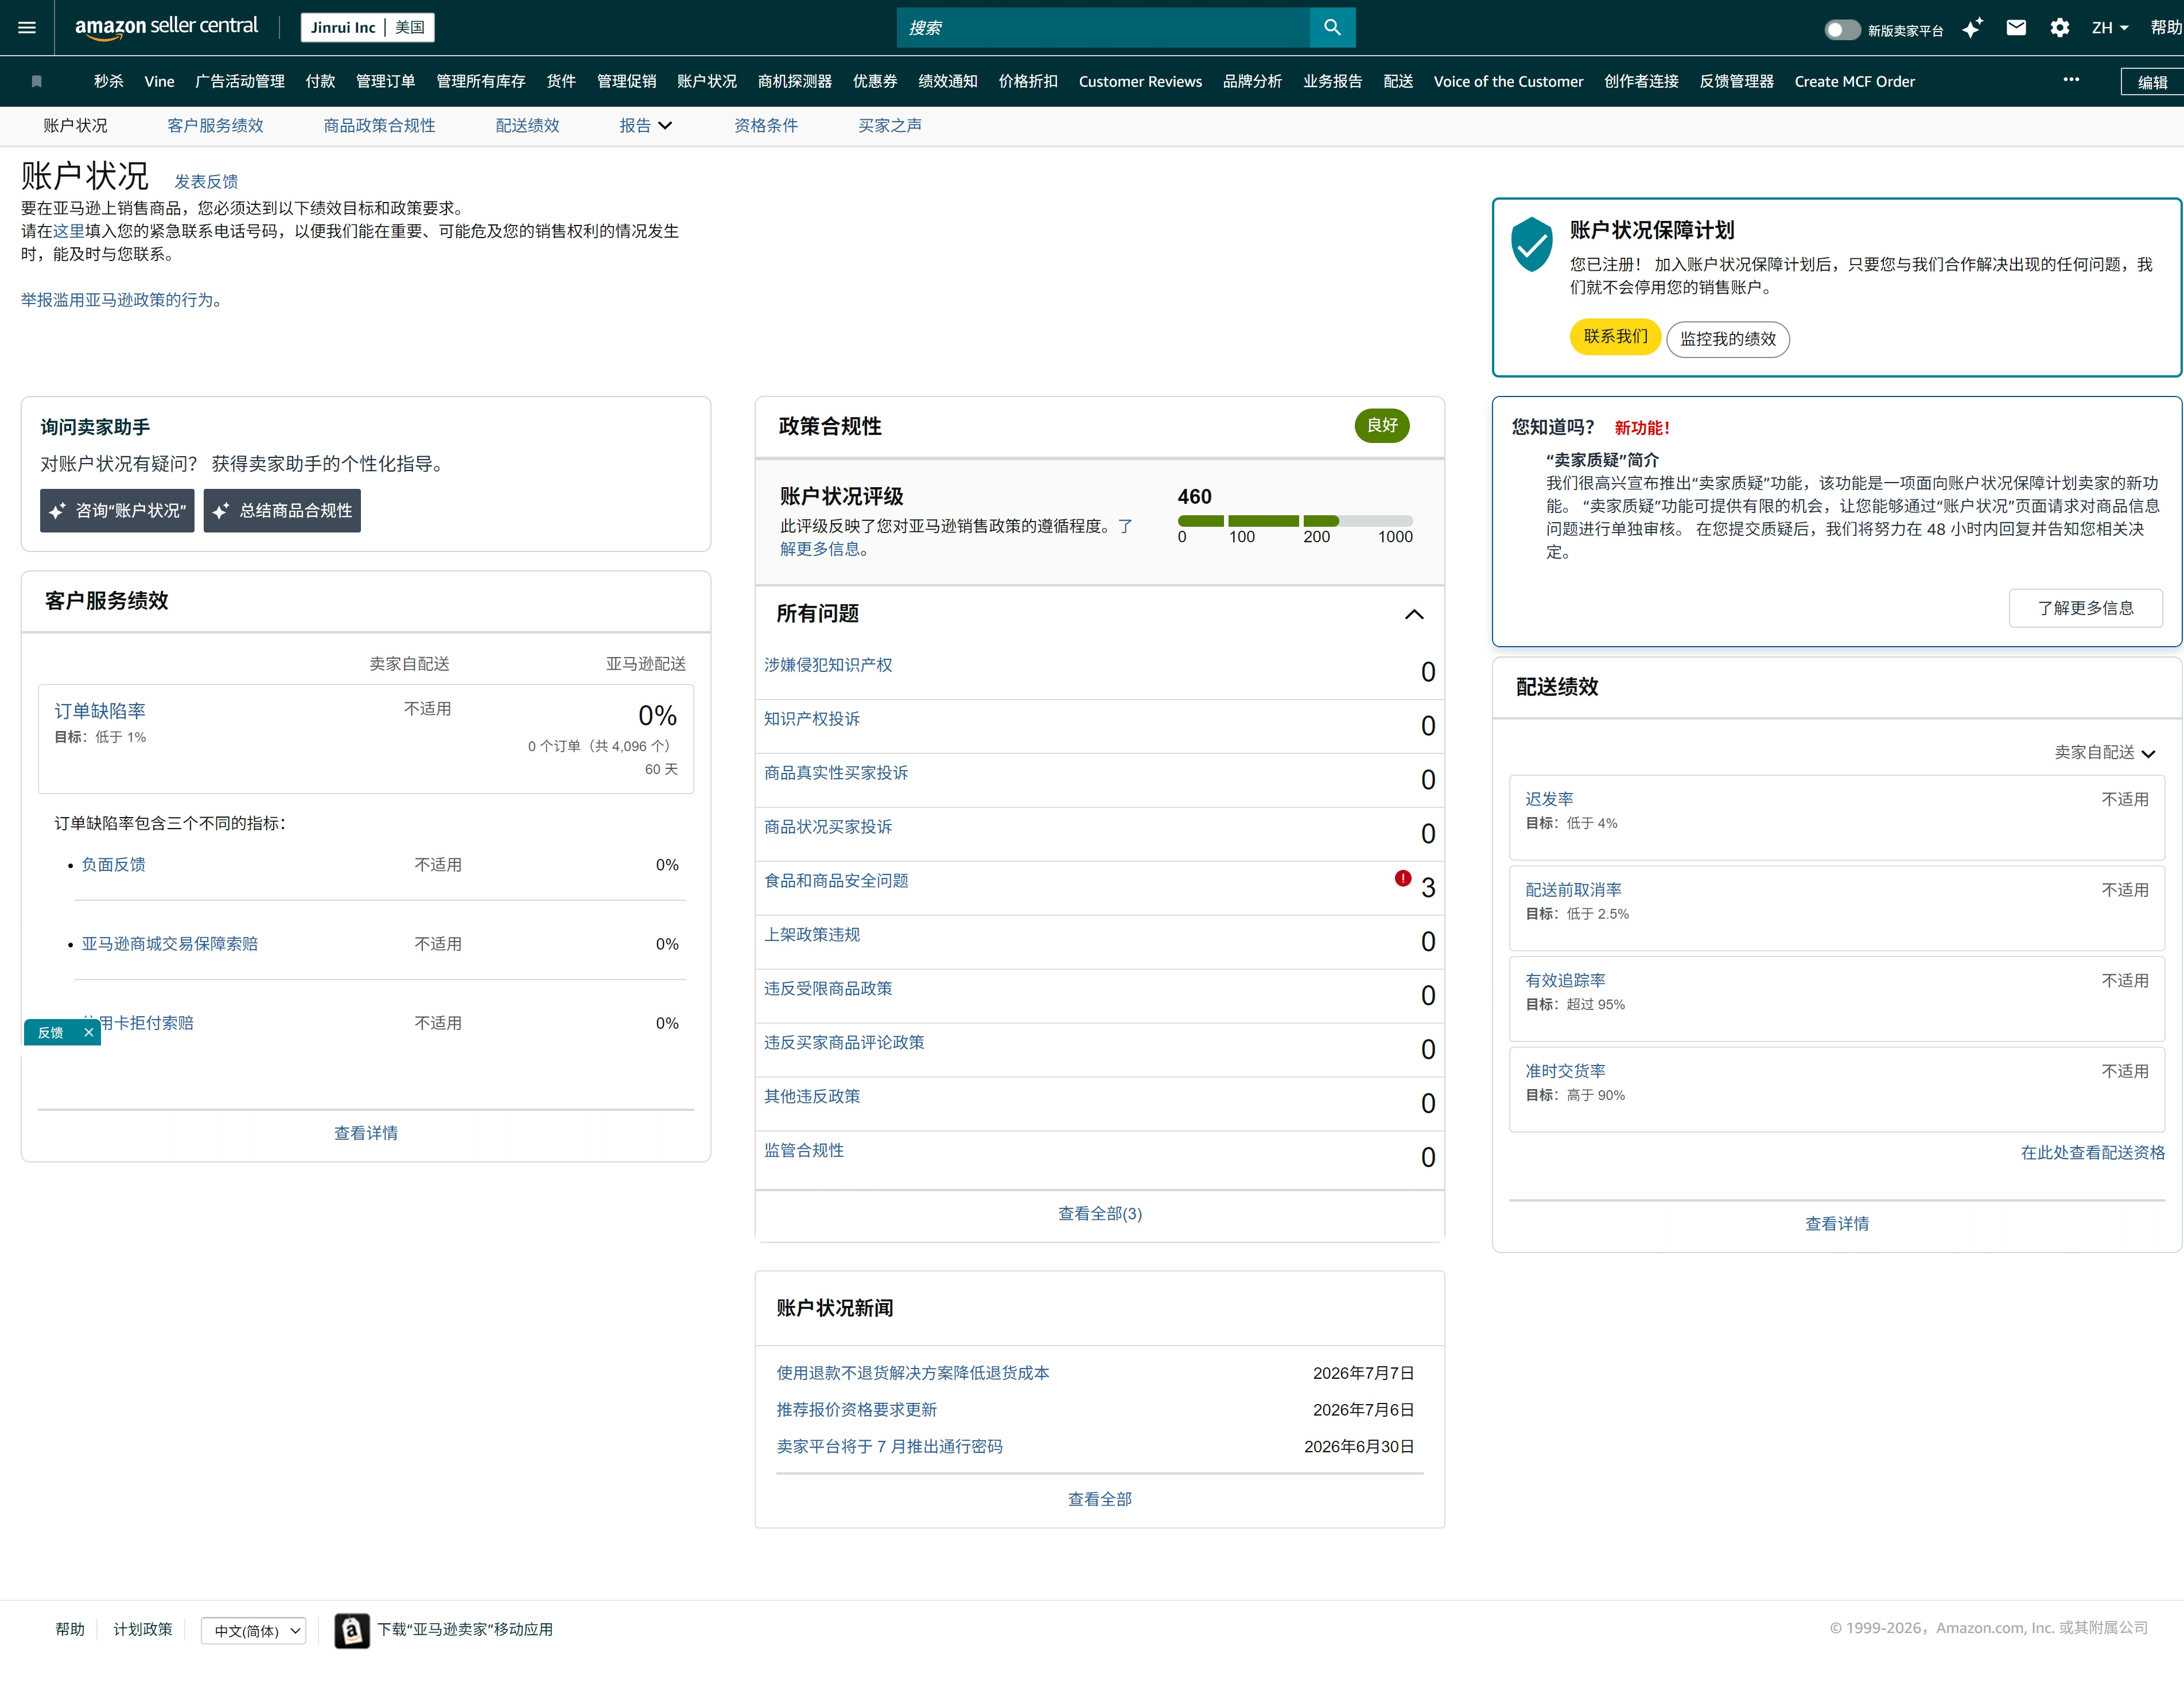The image size is (2184, 1695).
Task: Click the 咨询“账户状况” assistant button
Action: tap(117, 511)
